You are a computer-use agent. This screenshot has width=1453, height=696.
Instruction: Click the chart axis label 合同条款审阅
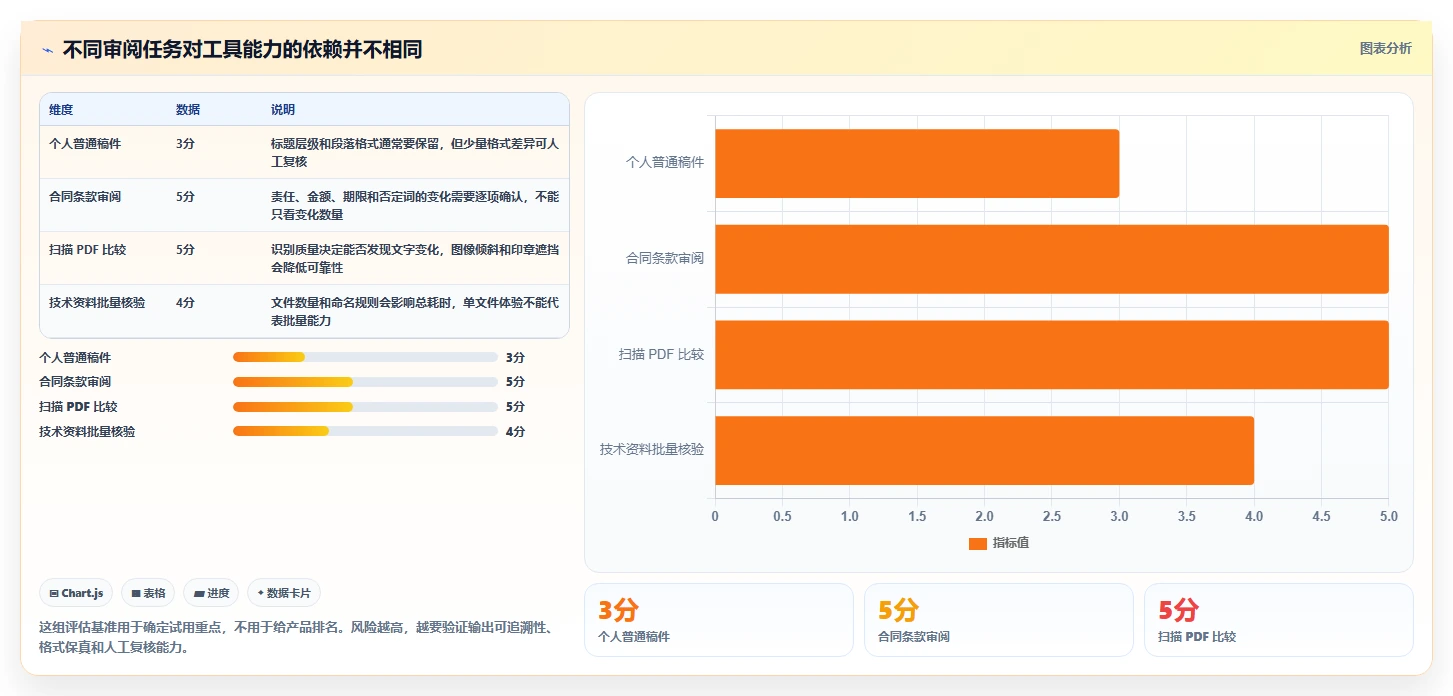click(x=665, y=258)
